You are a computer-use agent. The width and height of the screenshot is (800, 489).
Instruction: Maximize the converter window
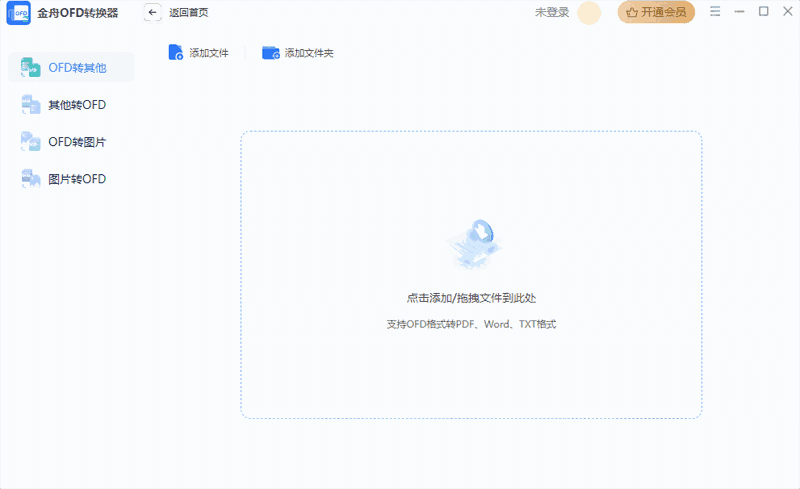pyautogui.click(x=763, y=11)
